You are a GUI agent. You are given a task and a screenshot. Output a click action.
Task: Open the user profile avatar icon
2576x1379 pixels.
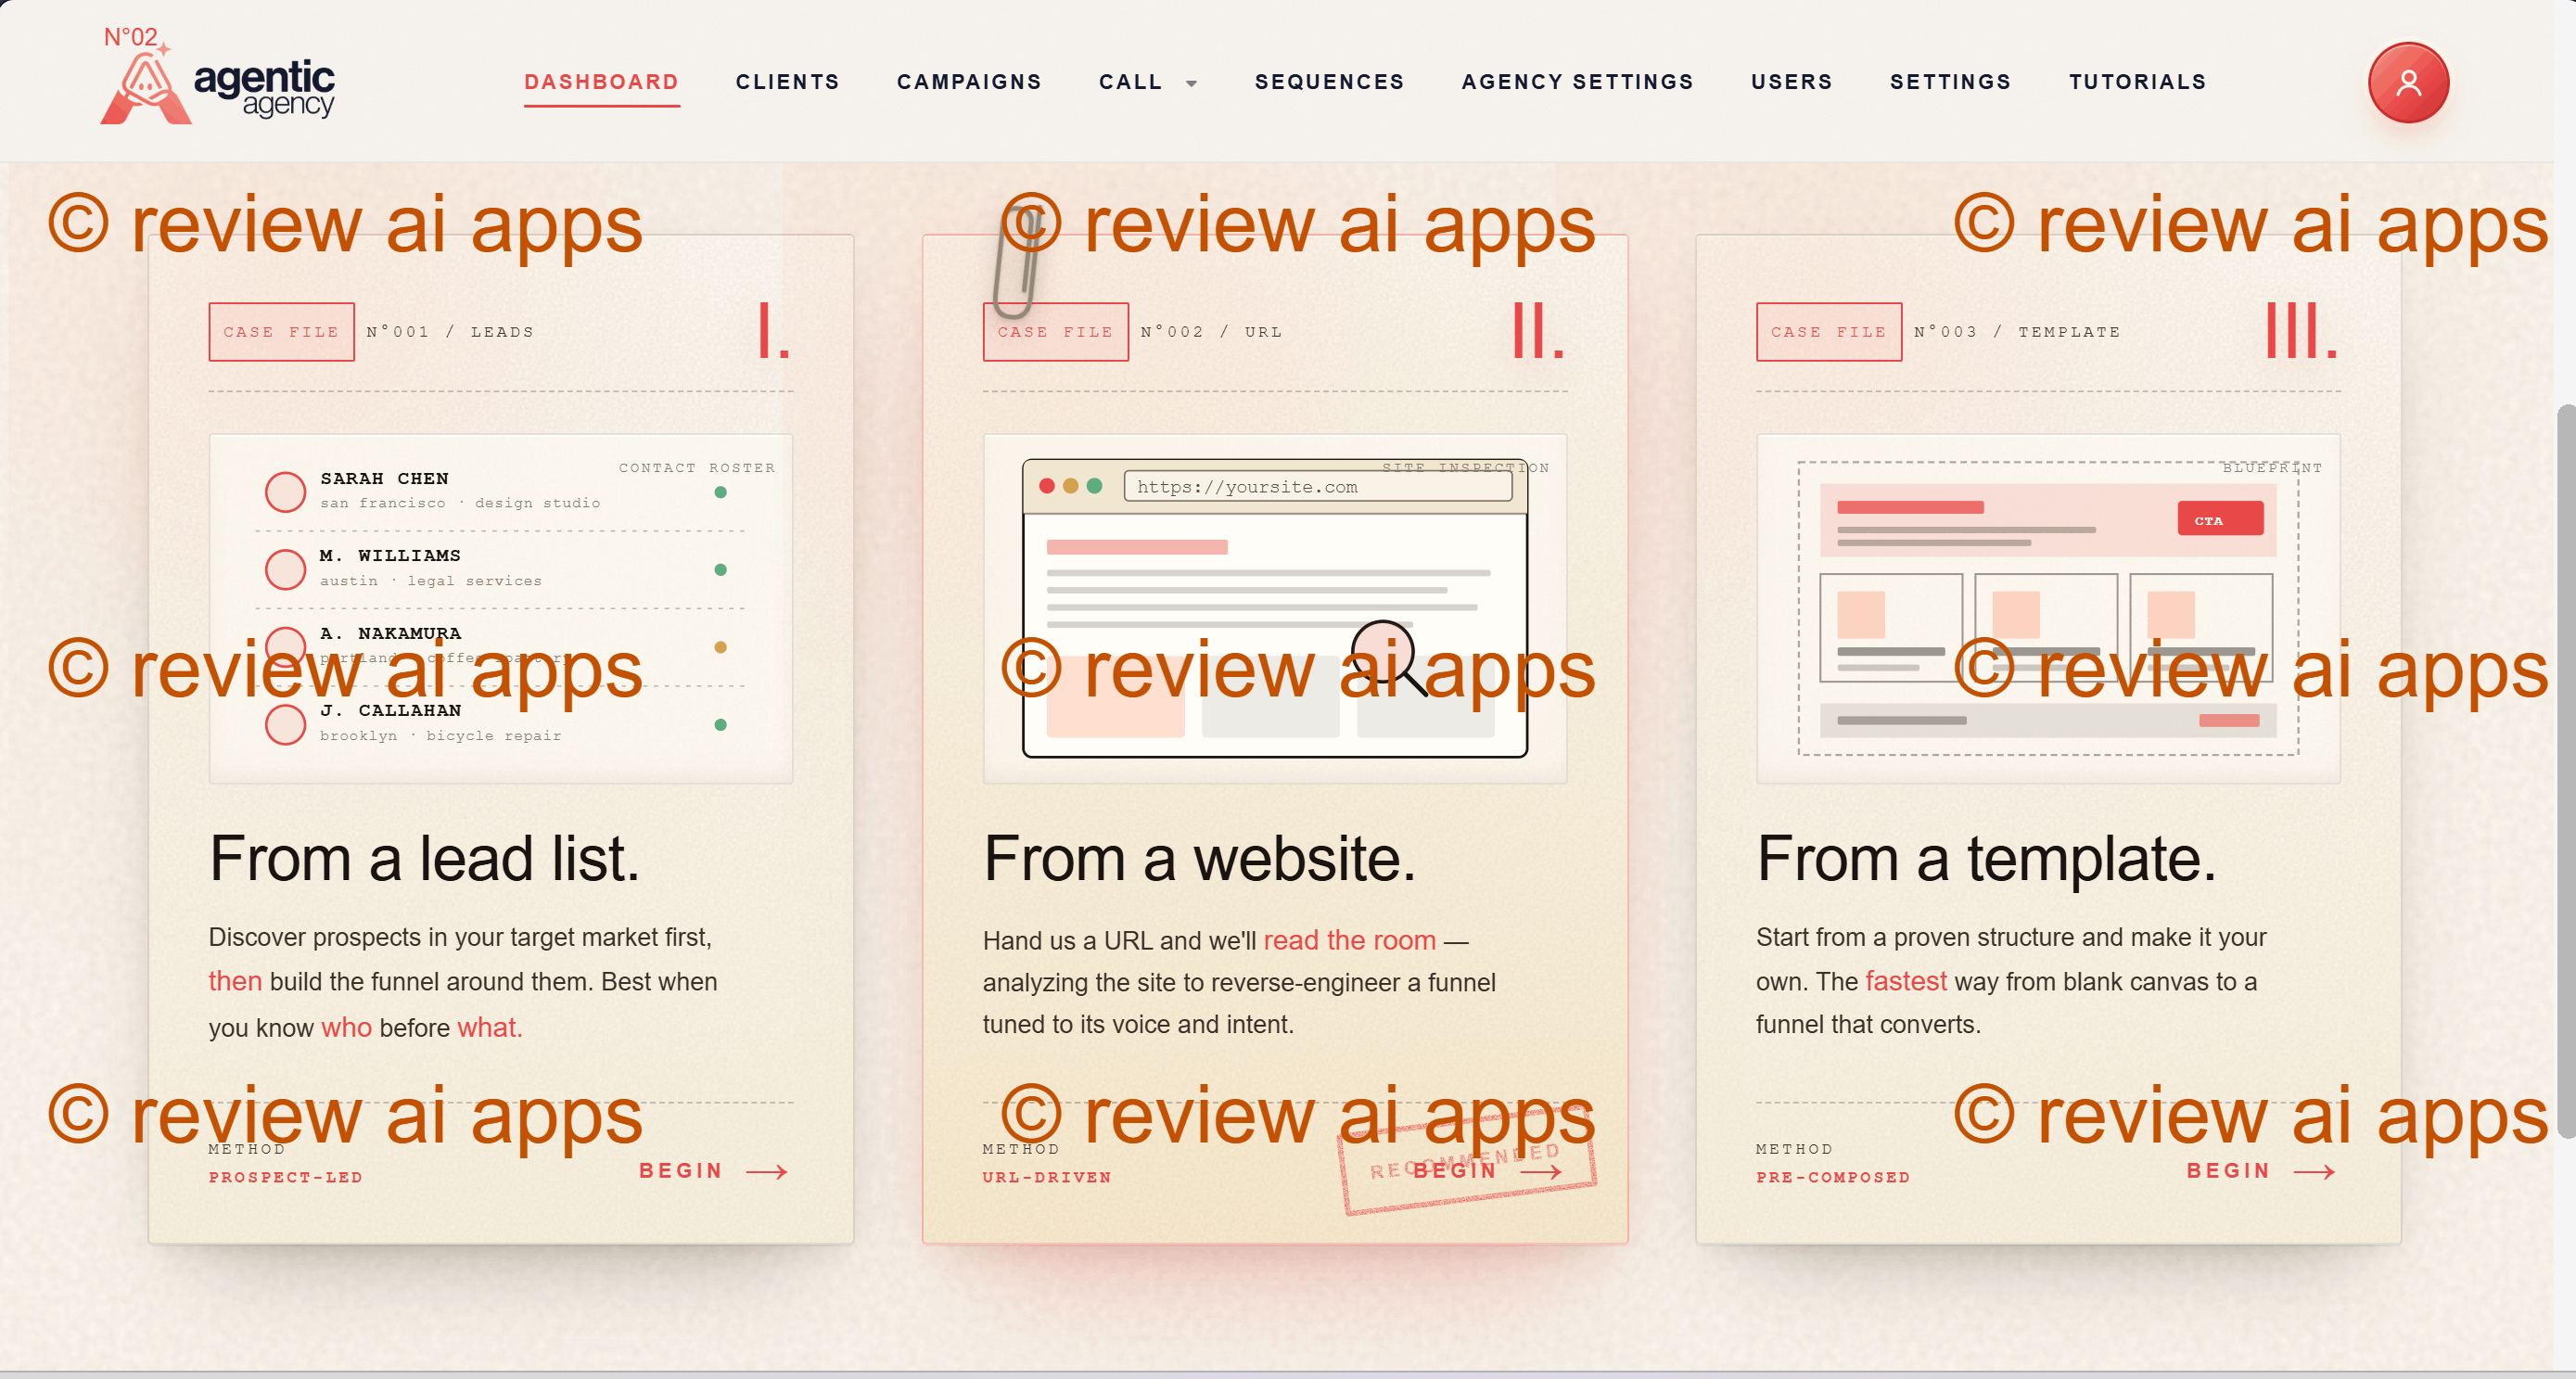pyautogui.click(x=2408, y=82)
